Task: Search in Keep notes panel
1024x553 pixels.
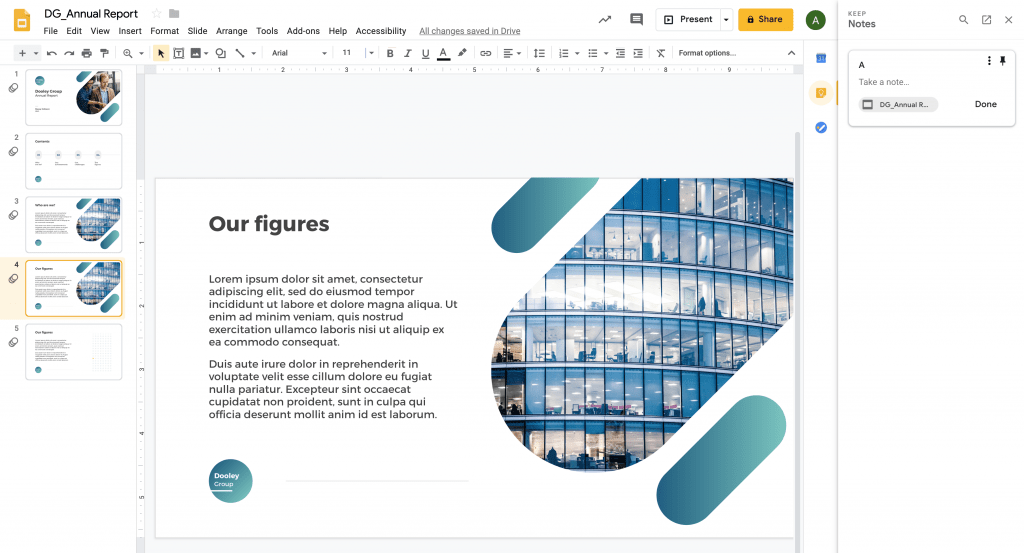Action: [963, 20]
